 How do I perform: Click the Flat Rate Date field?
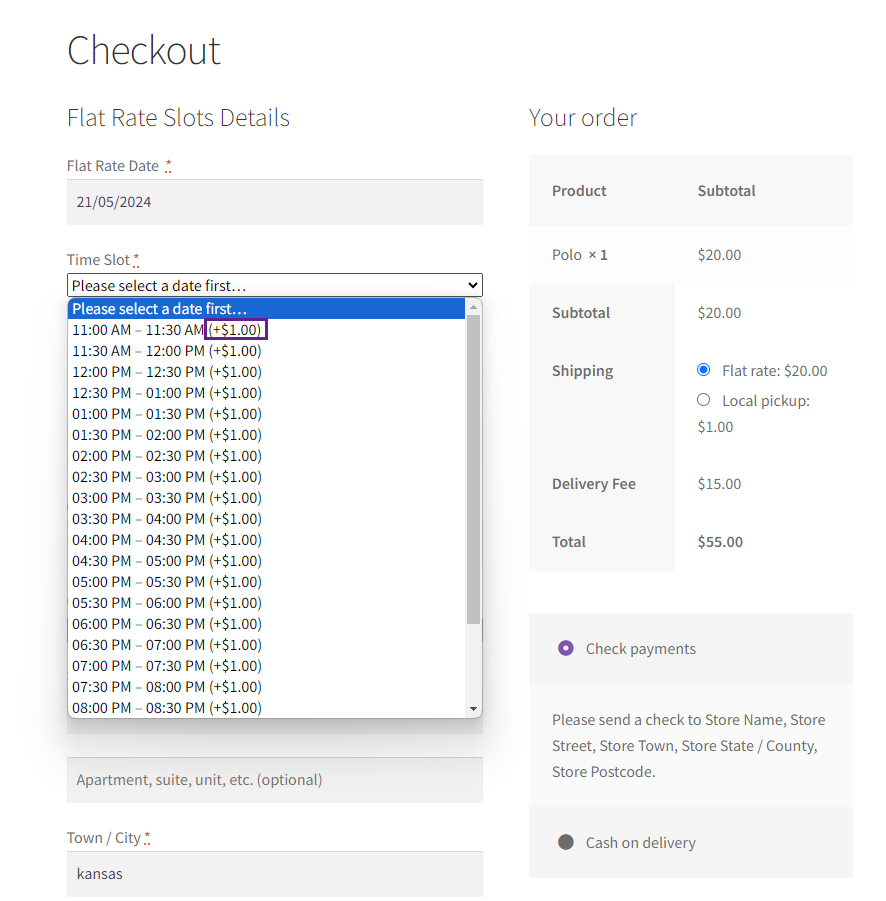[x=275, y=202]
